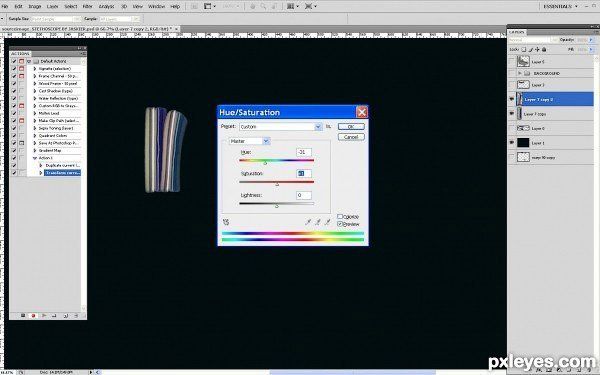Image resolution: width=600 pixels, height=375 pixels.
Task: Click the lock position icon
Action: tap(537, 49)
